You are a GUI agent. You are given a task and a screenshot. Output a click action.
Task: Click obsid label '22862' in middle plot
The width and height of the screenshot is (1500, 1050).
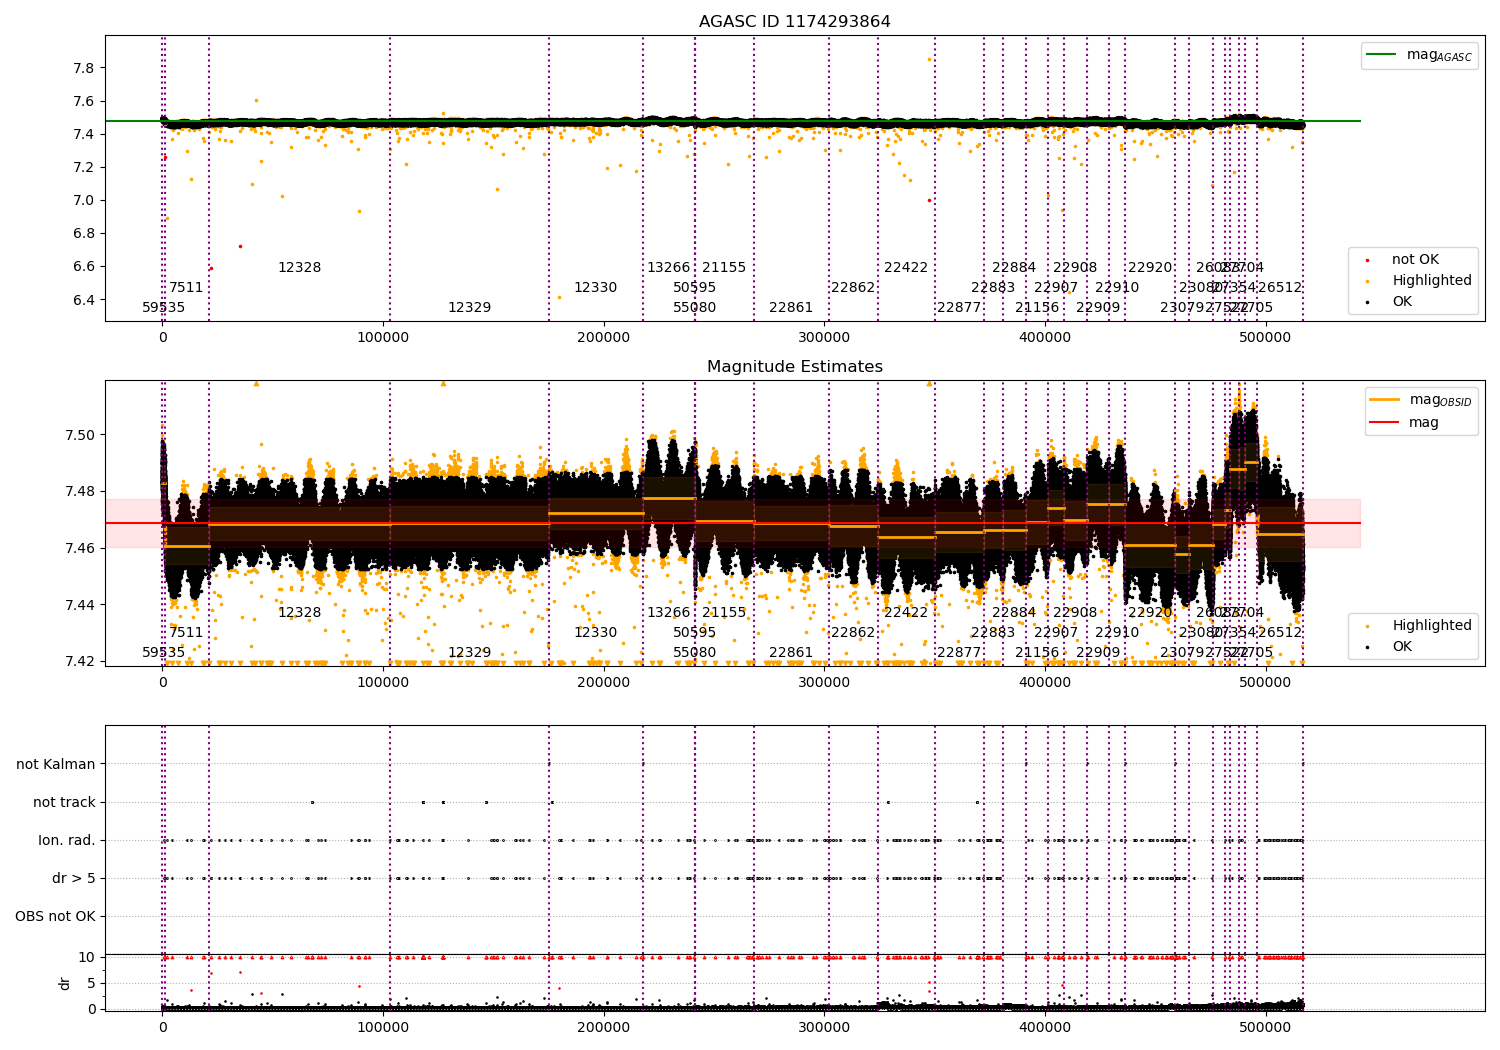pyautogui.click(x=853, y=633)
